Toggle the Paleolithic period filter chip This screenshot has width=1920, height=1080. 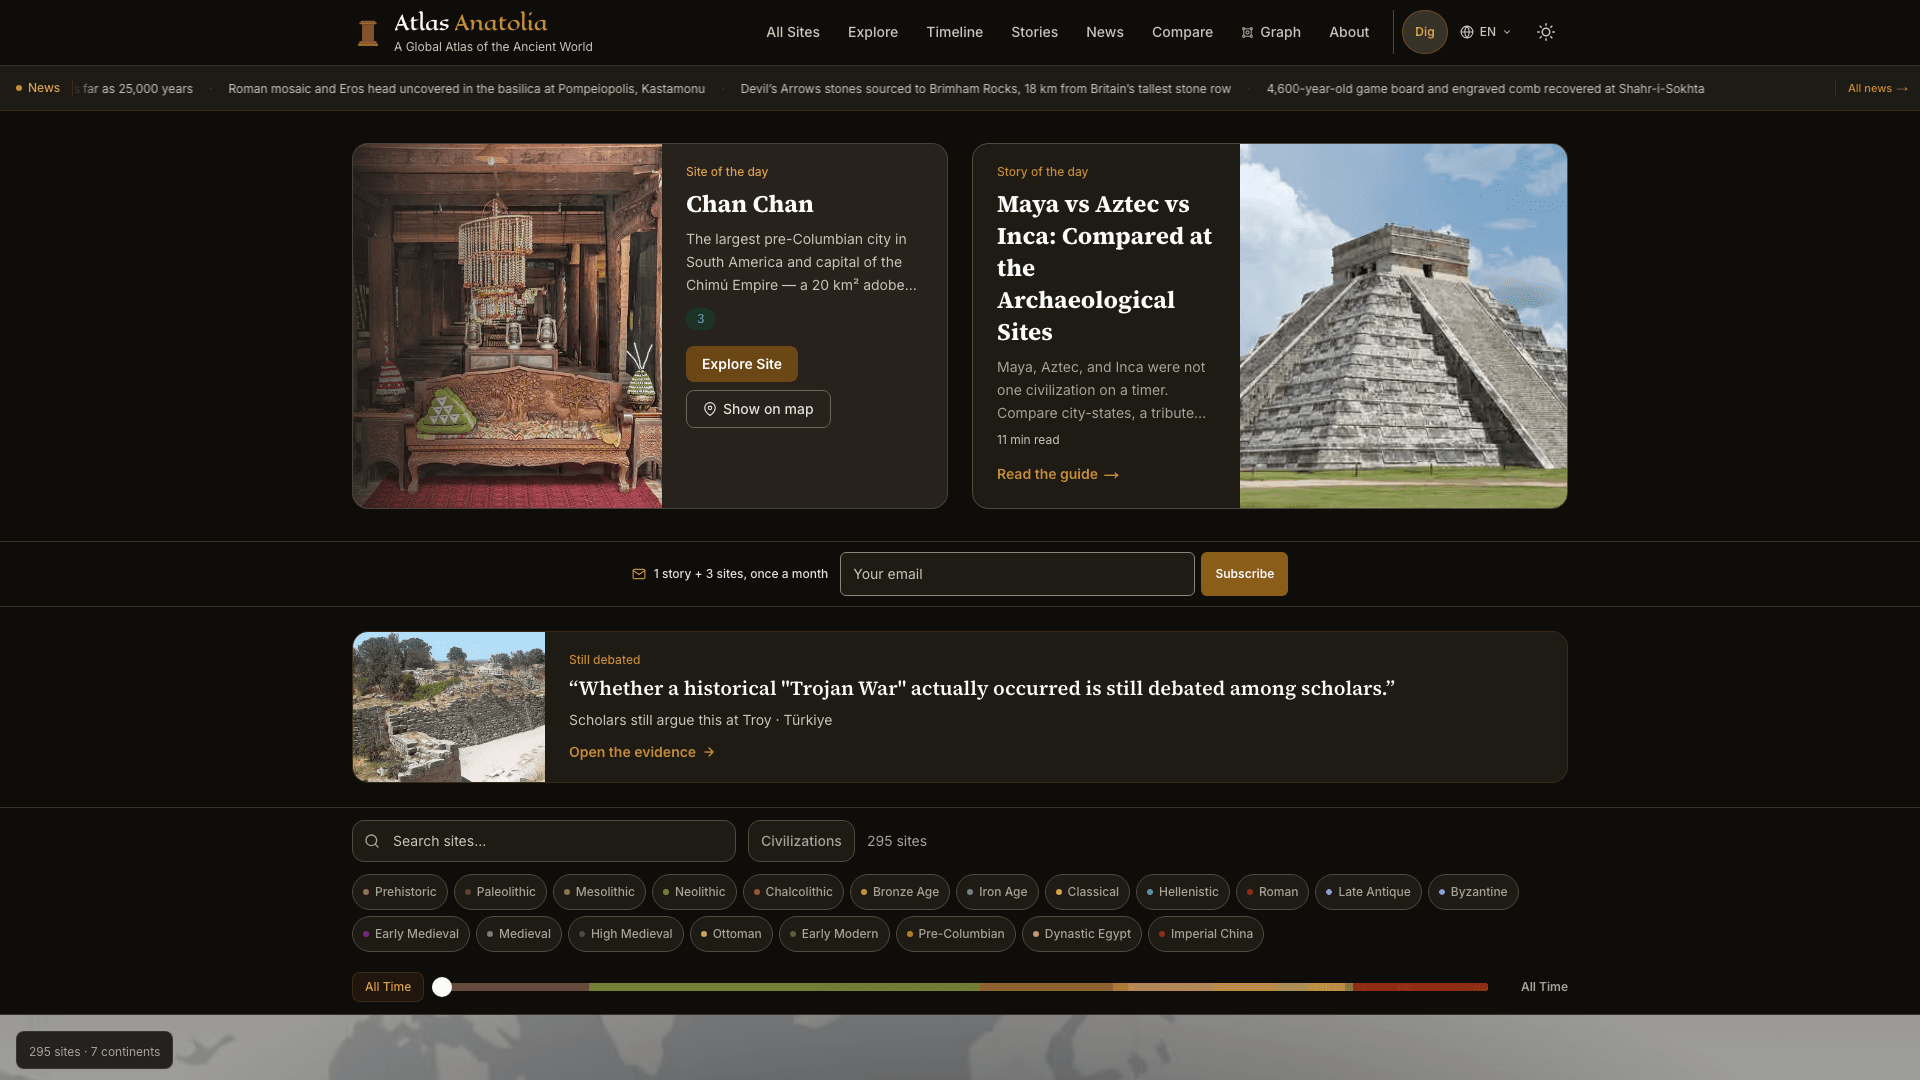(499, 892)
